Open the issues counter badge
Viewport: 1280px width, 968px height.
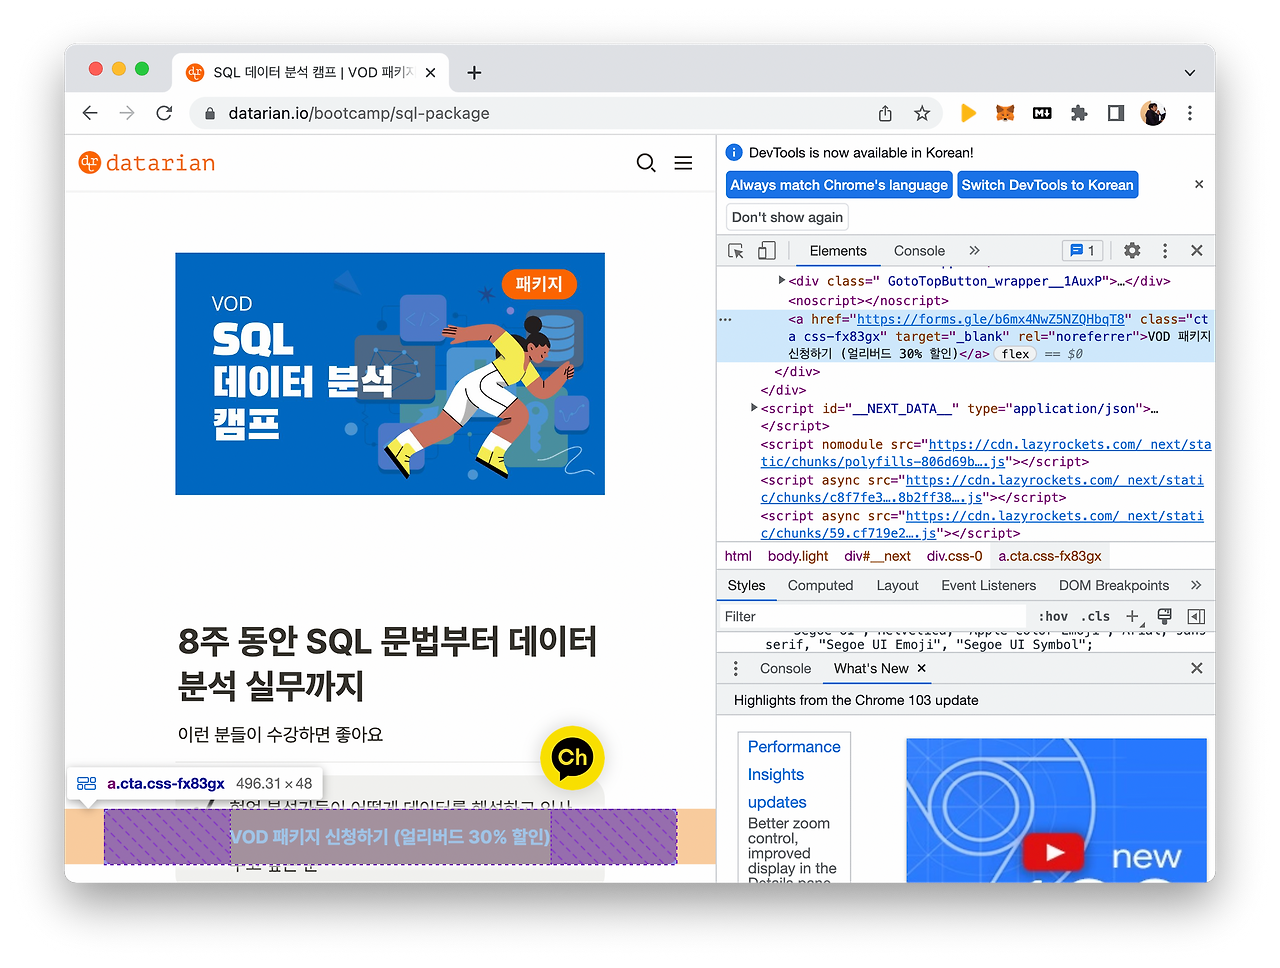[1082, 251]
